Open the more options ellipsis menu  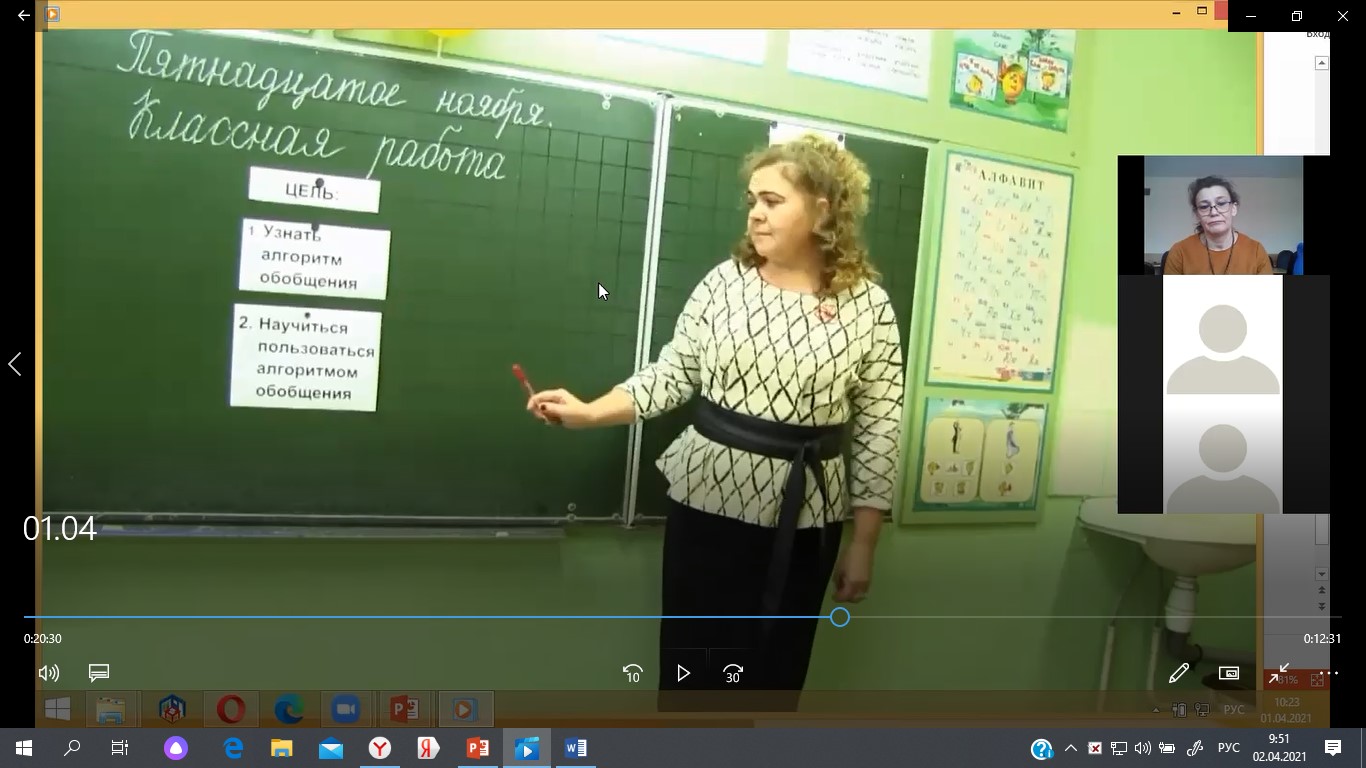click(x=1329, y=673)
